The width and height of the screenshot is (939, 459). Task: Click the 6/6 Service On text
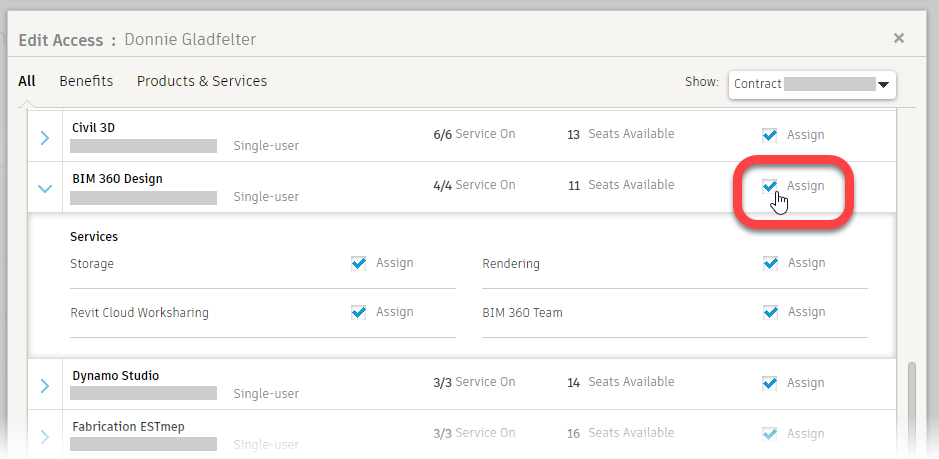[474, 134]
